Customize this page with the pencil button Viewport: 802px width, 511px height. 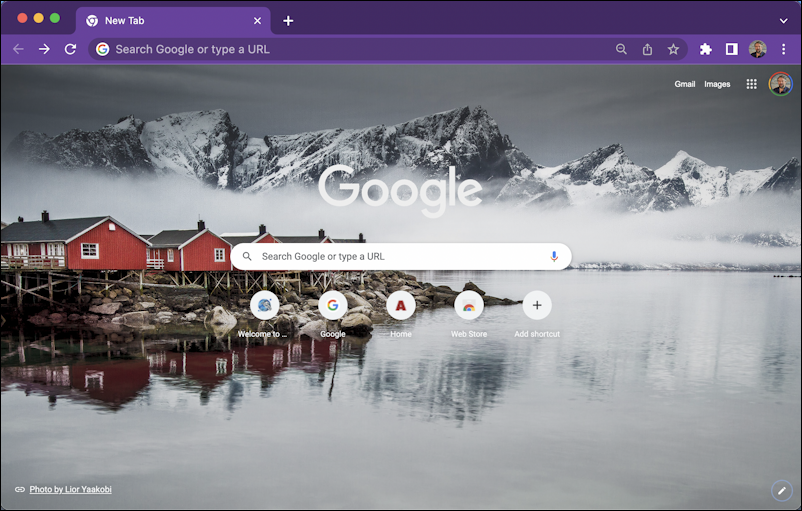click(x=782, y=491)
